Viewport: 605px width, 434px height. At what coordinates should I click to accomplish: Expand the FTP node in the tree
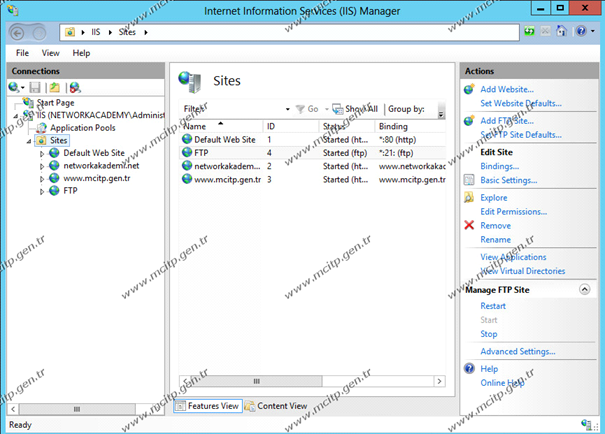pos(42,191)
